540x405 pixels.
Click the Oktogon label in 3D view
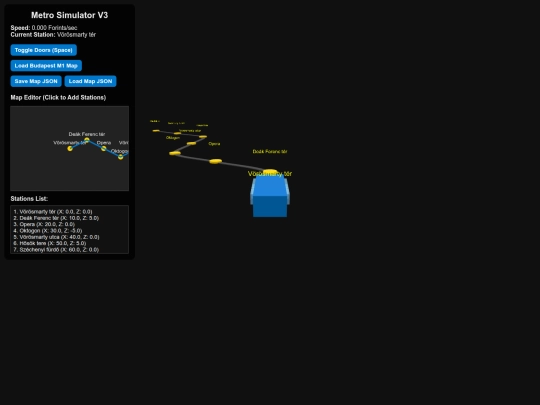coord(173,138)
